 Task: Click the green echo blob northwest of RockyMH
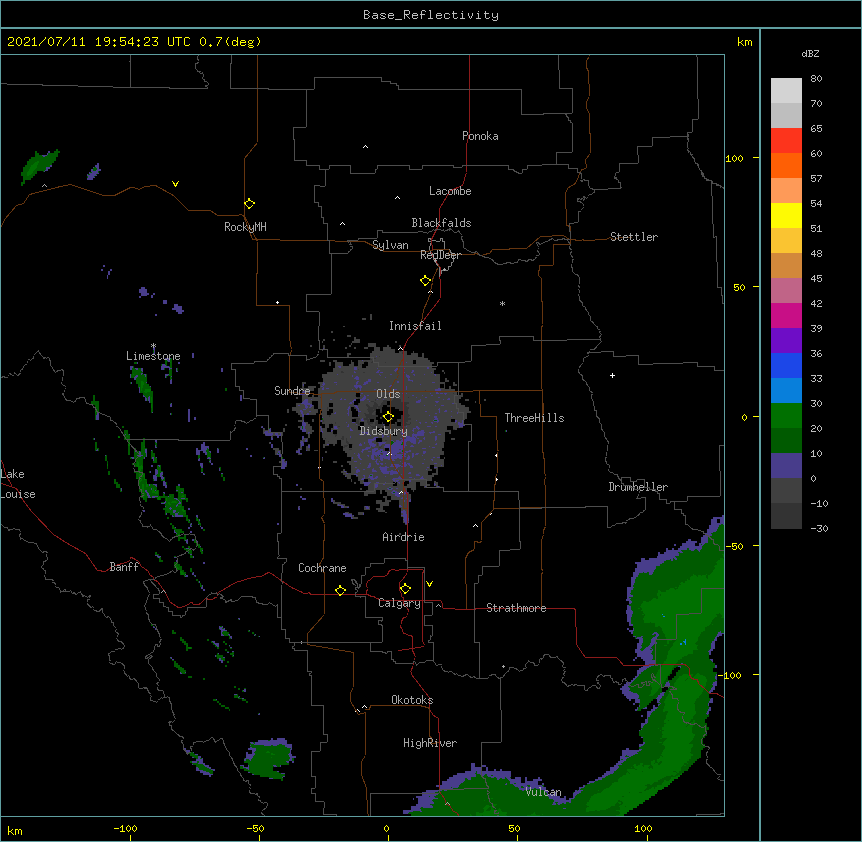click(39, 165)
